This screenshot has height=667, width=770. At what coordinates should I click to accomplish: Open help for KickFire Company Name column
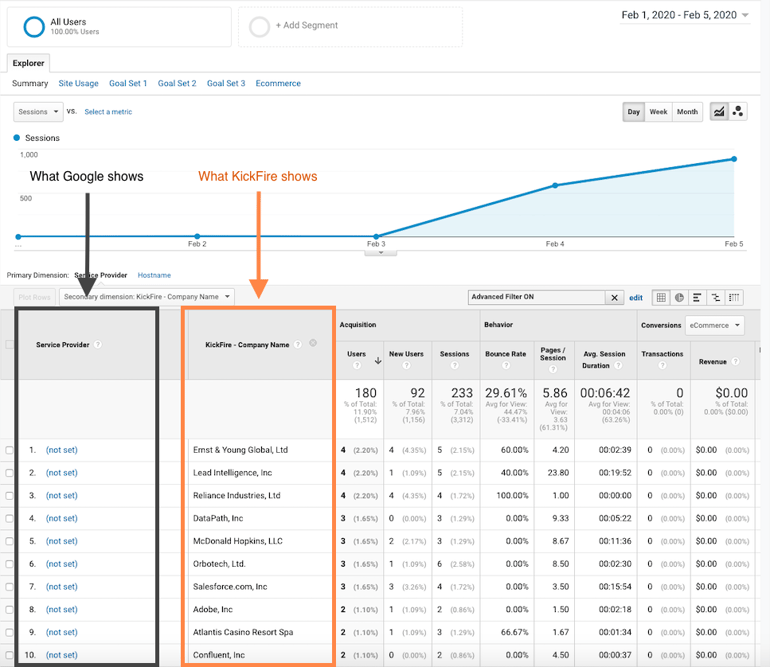point(297,344)
